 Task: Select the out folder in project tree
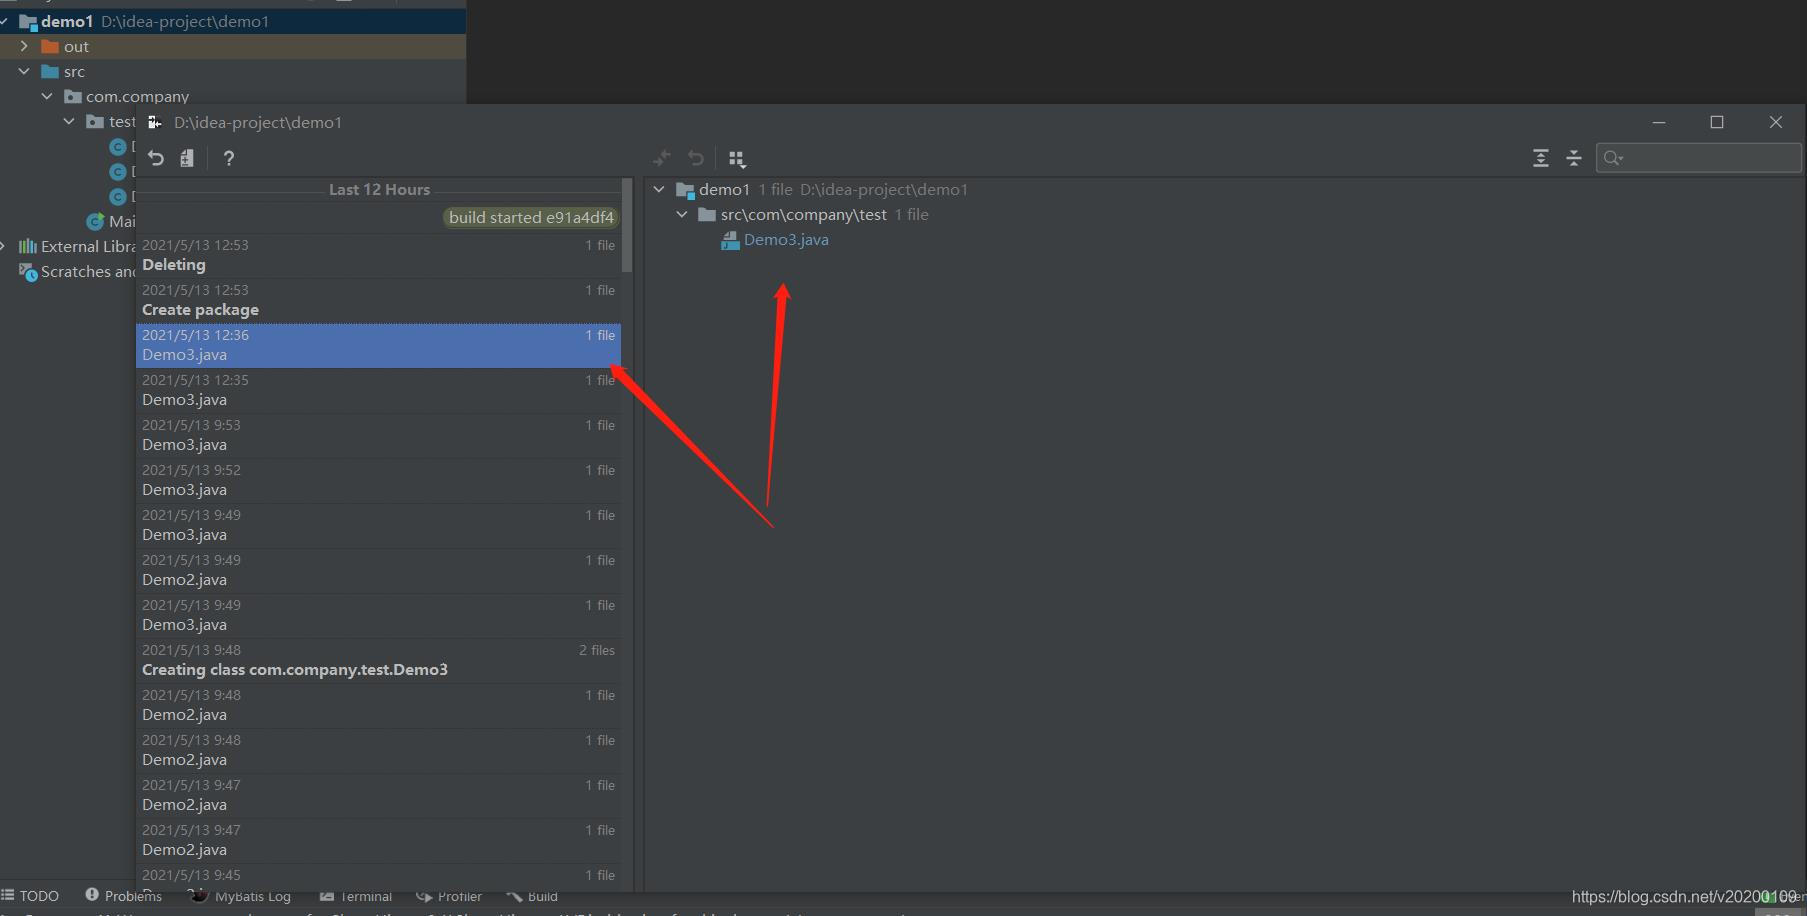pyautogui.click(x=233, y=46)
